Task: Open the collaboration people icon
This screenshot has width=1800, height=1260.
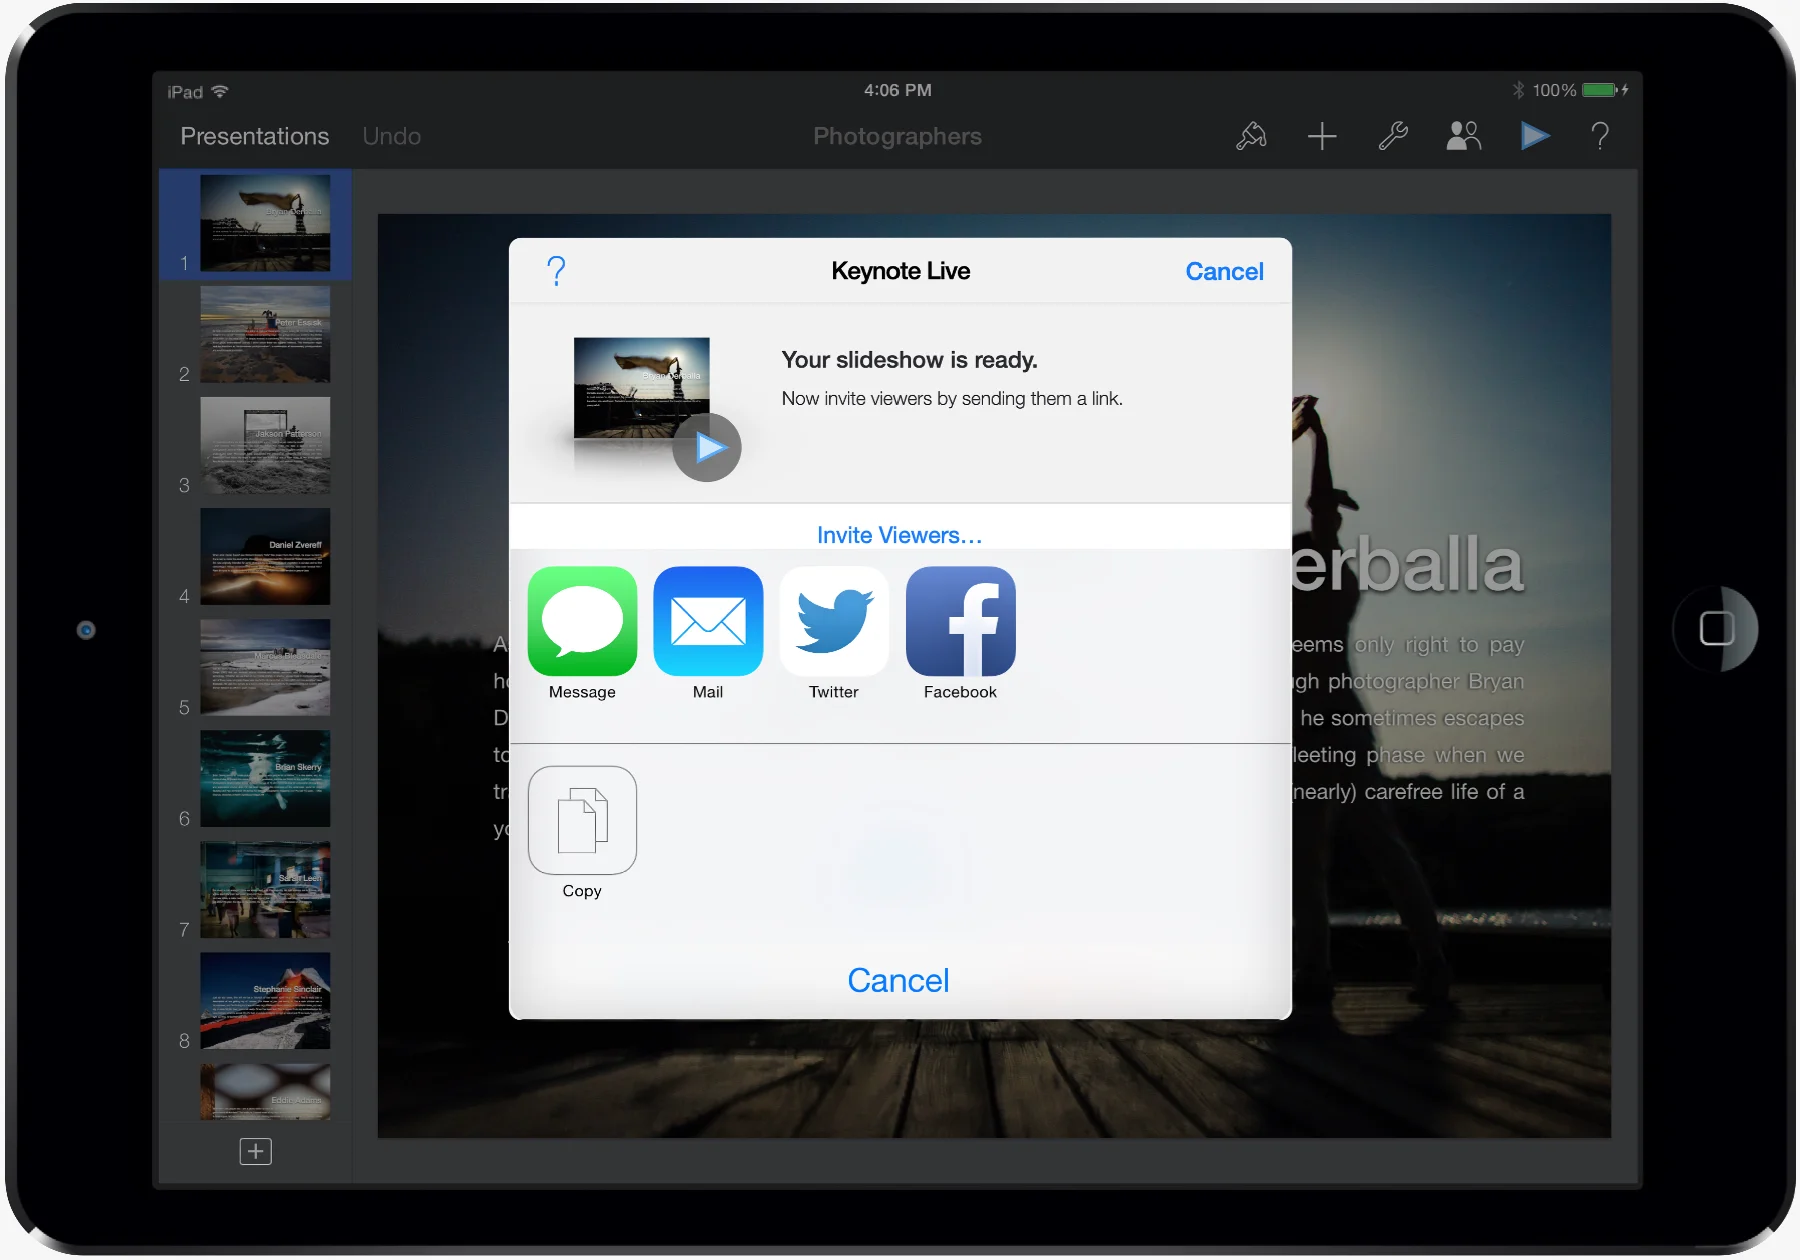Action: click(1463, 136)
